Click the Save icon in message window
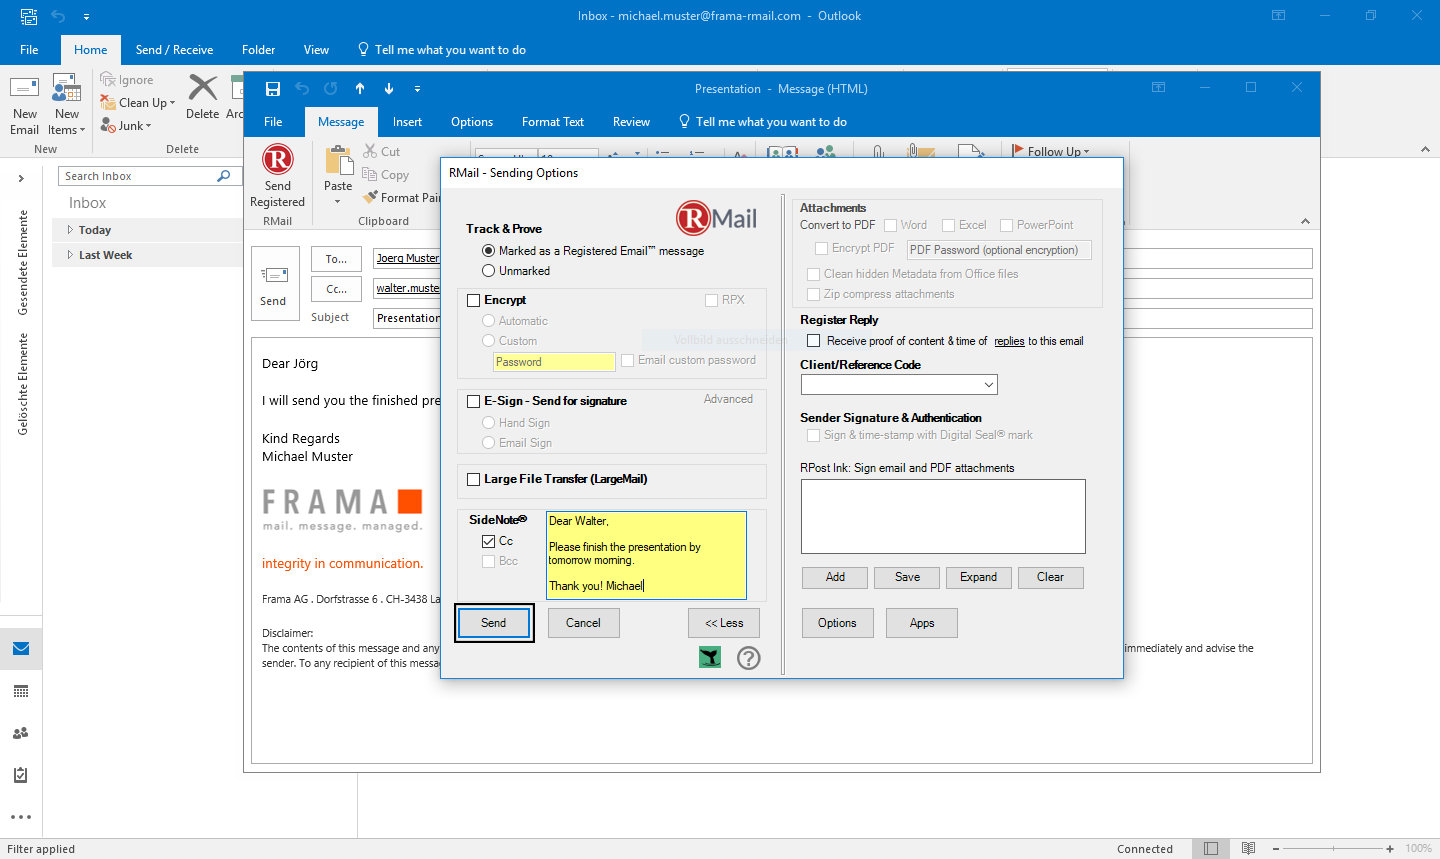The width and height of the screenshot is (1440, 859). coord(272,88)
